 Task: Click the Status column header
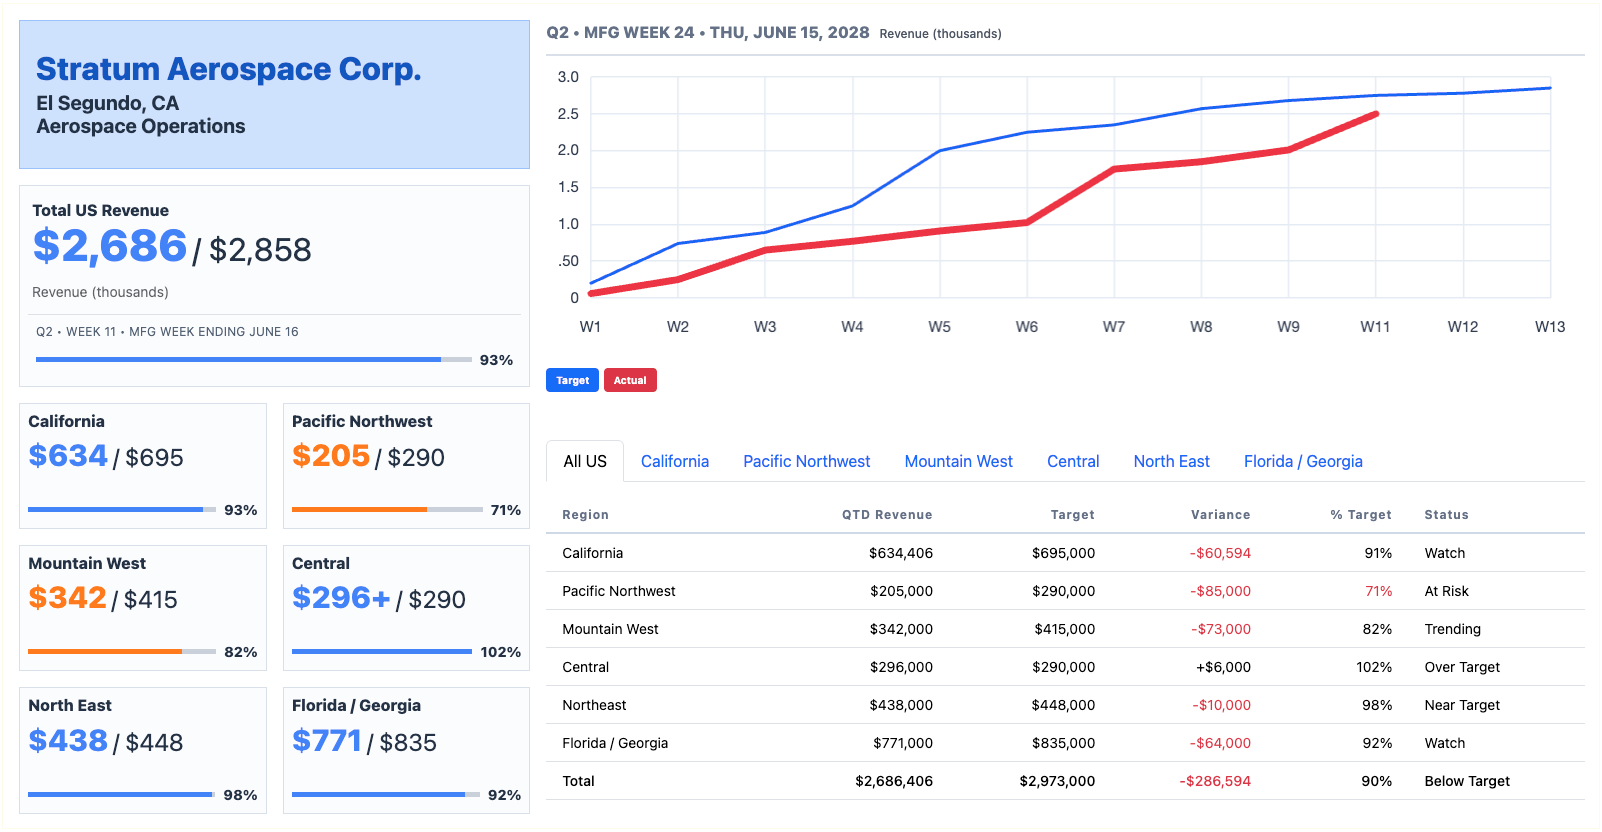click(x=1447, y=515)
